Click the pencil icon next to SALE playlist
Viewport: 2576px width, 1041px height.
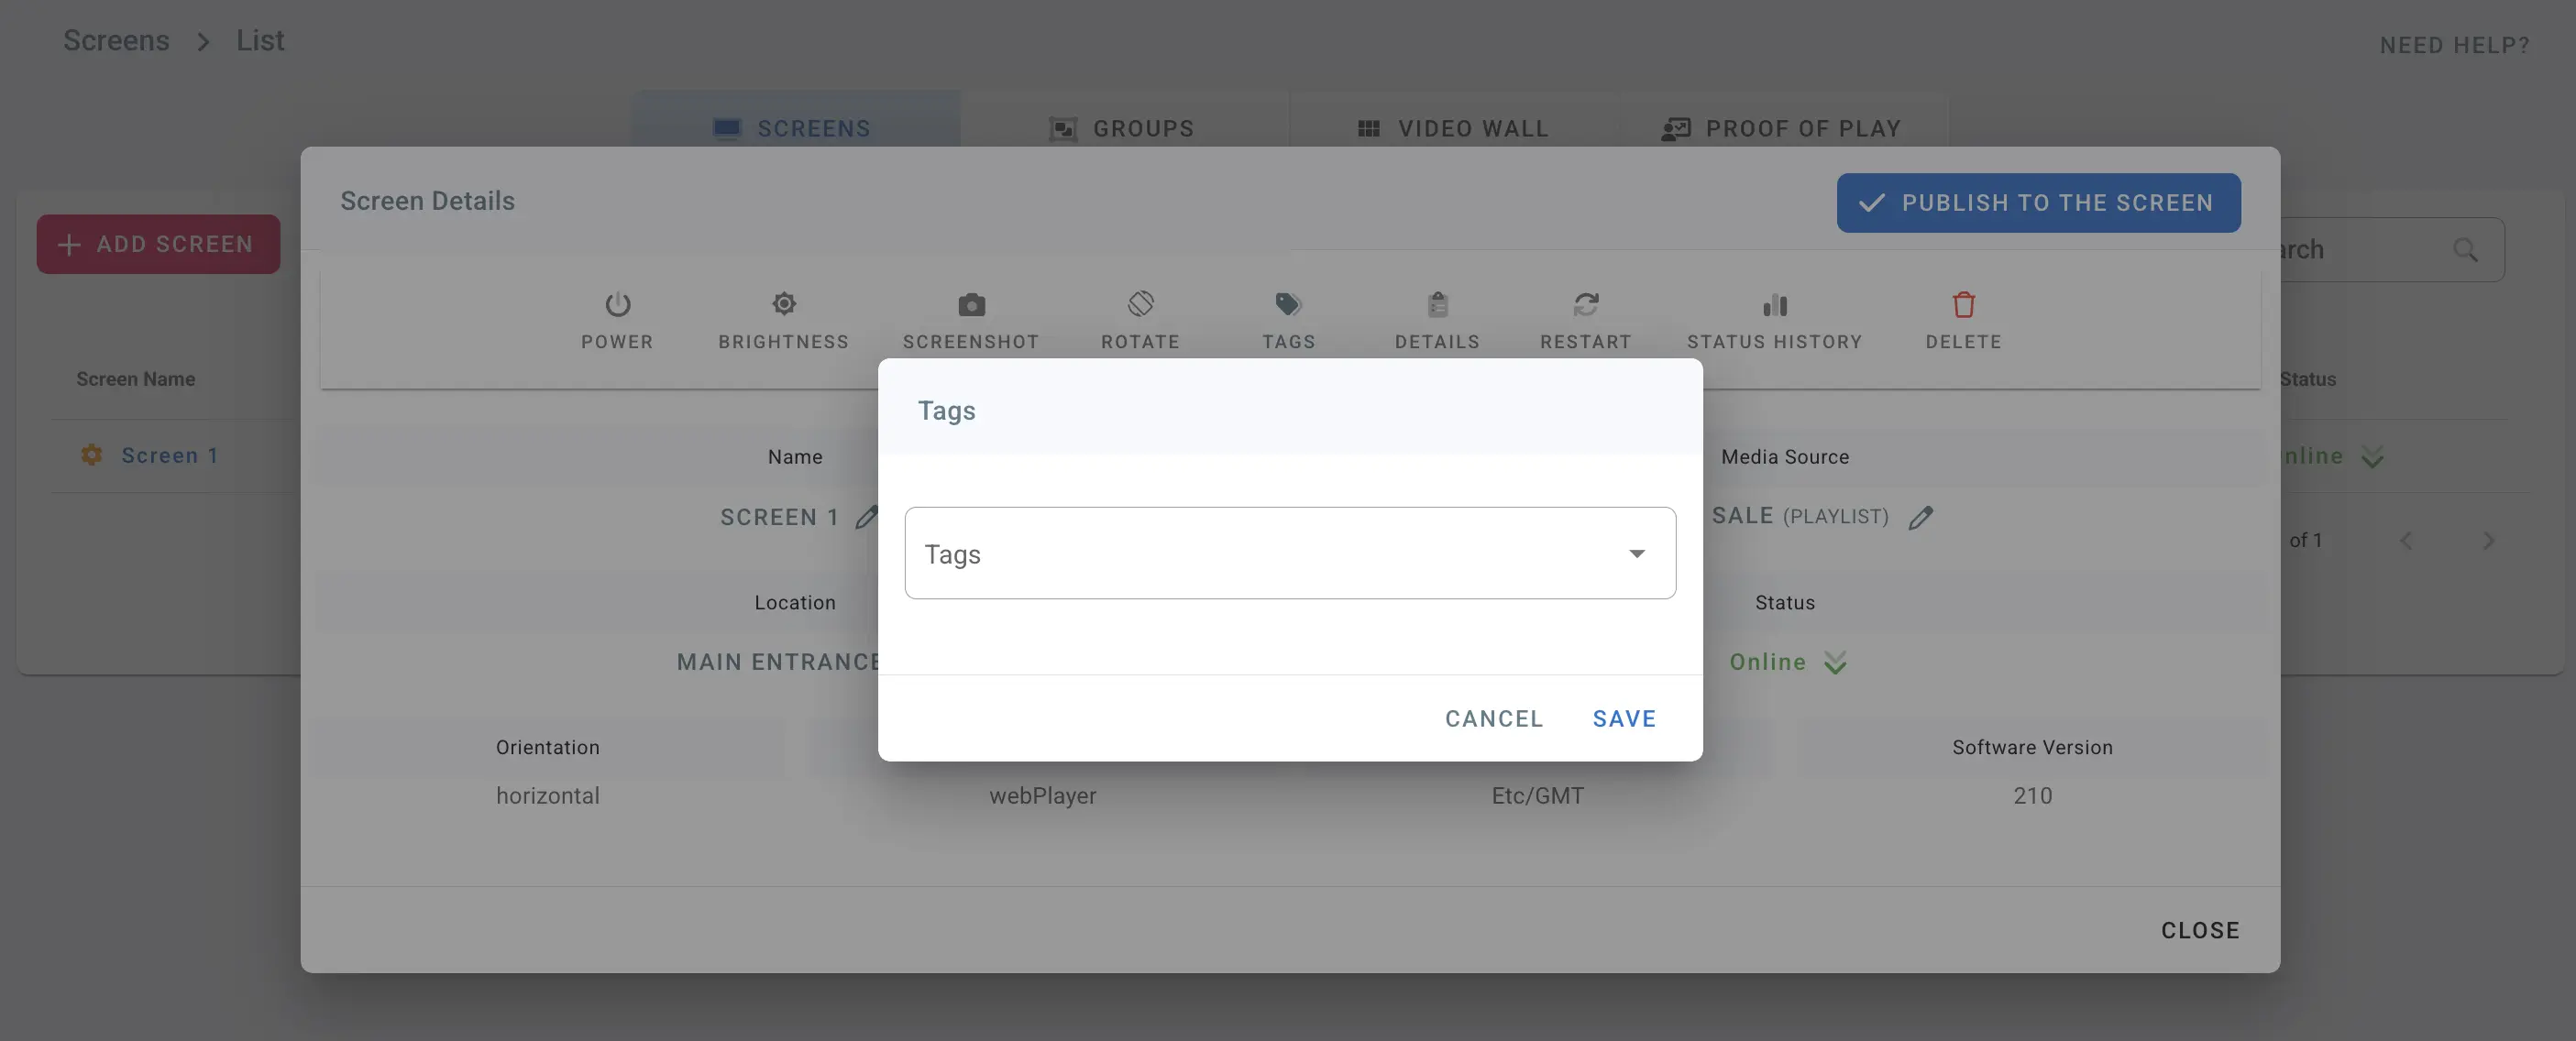[1920, 517]
